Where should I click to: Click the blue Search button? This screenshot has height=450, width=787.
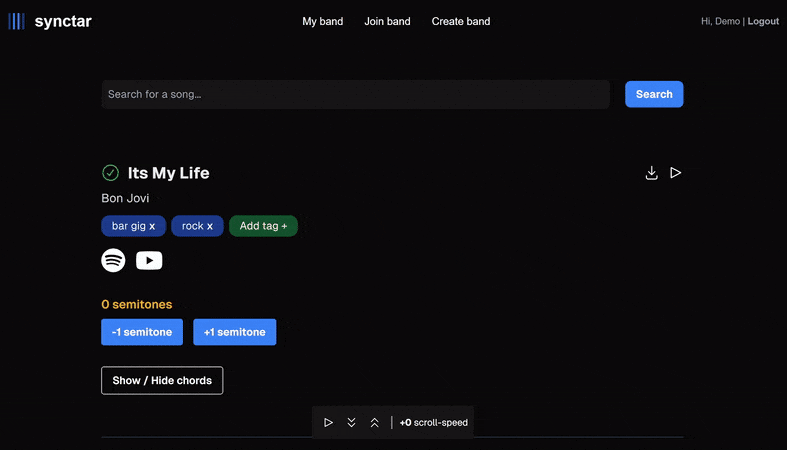pyautogui.click(x=654, y=94)
